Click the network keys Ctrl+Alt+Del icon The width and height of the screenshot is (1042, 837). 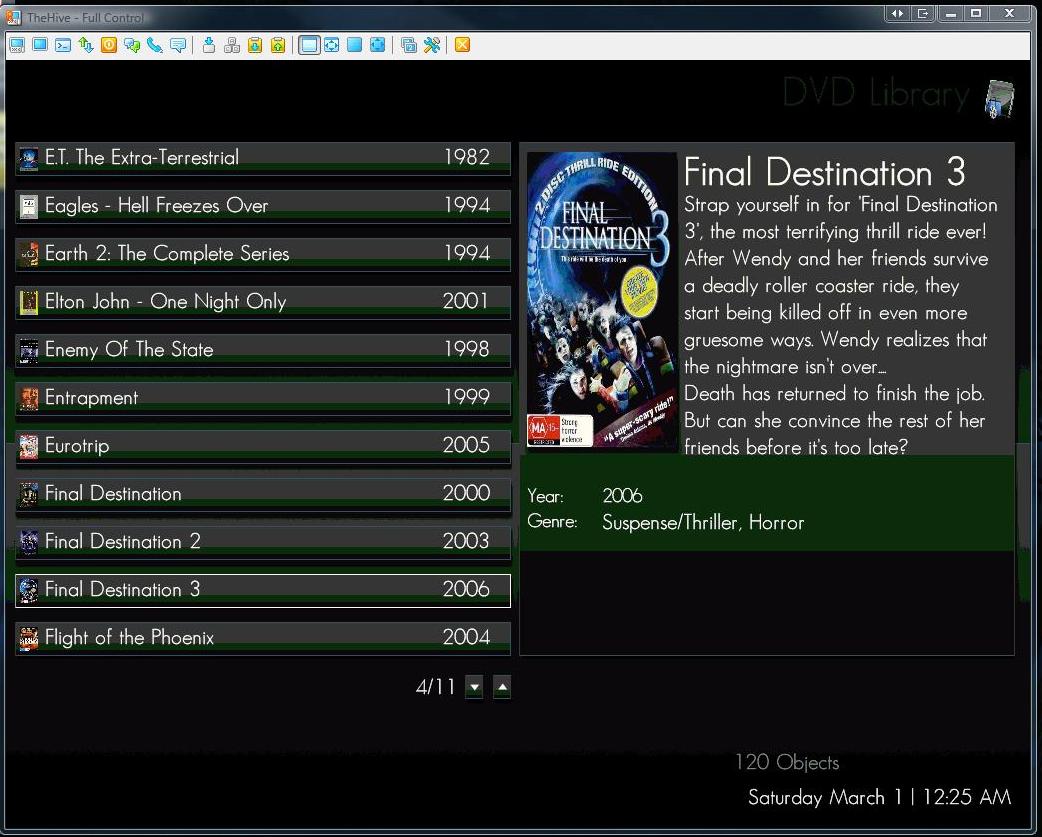[x=232, y=45]
